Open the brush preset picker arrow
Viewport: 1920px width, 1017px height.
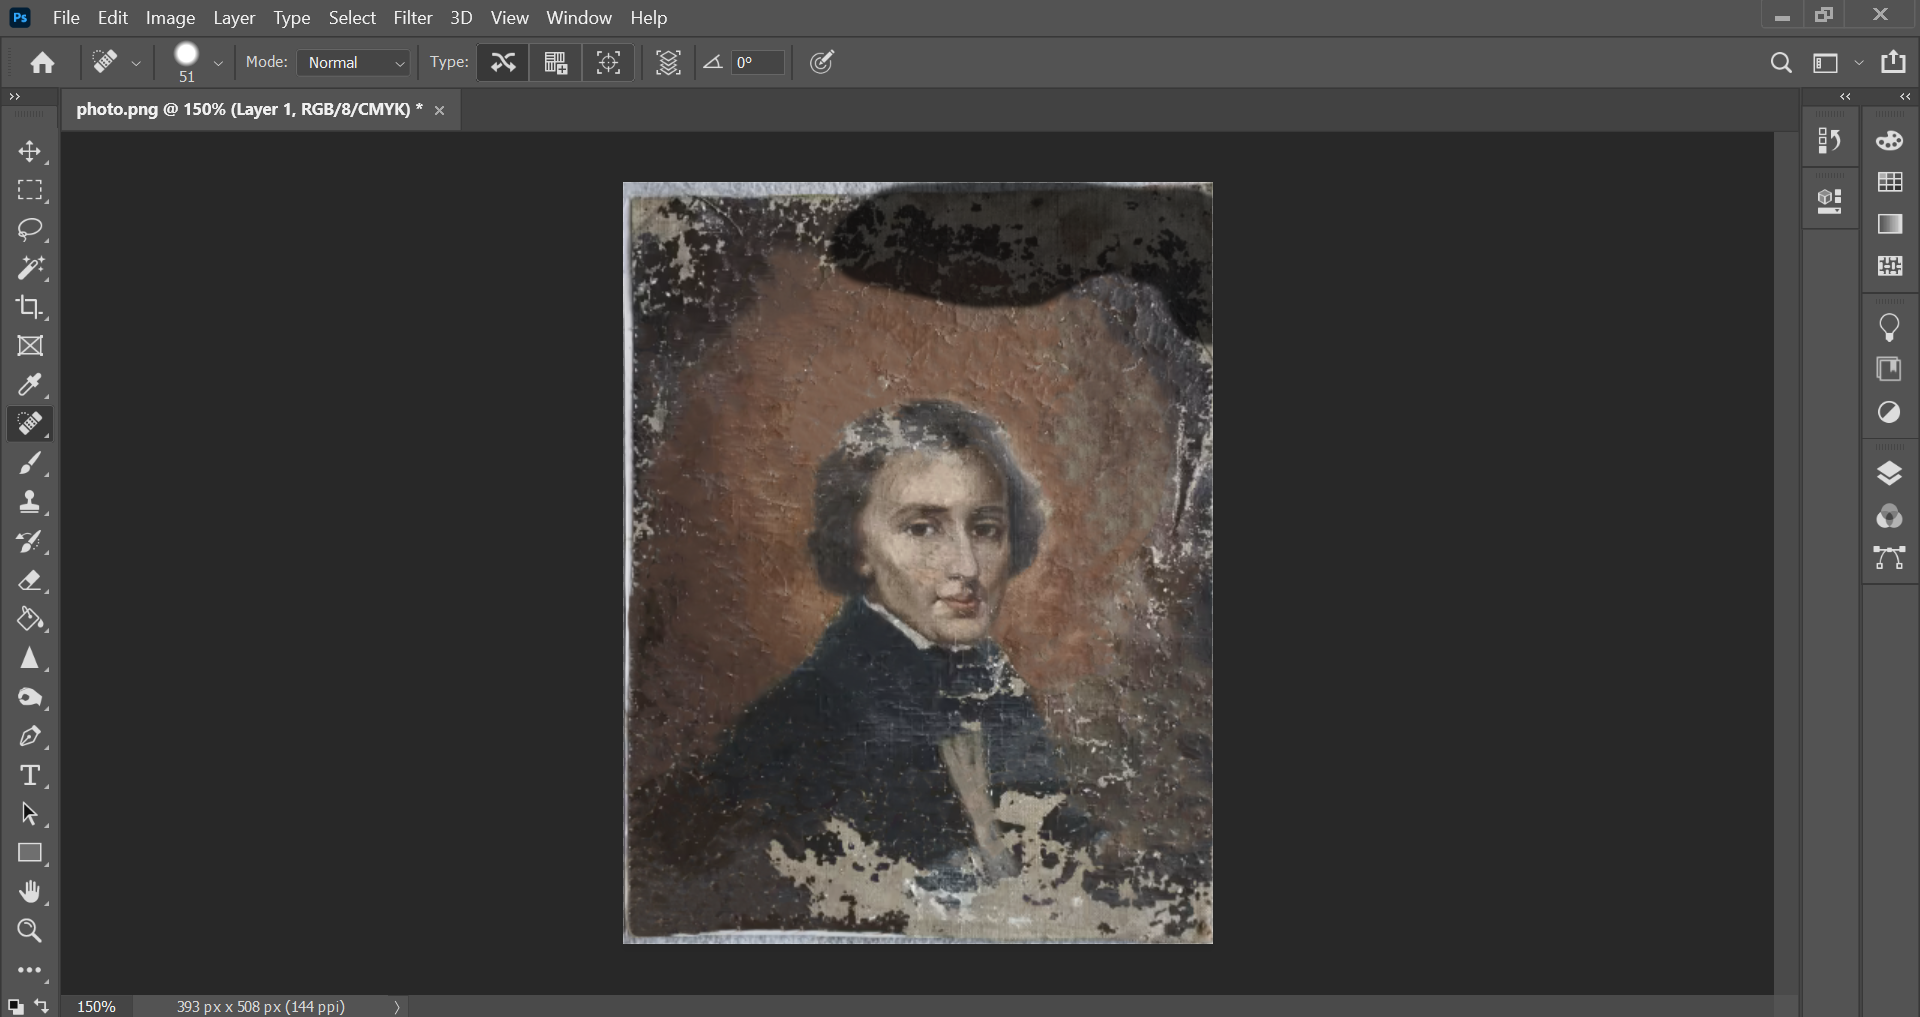point(218,63)
